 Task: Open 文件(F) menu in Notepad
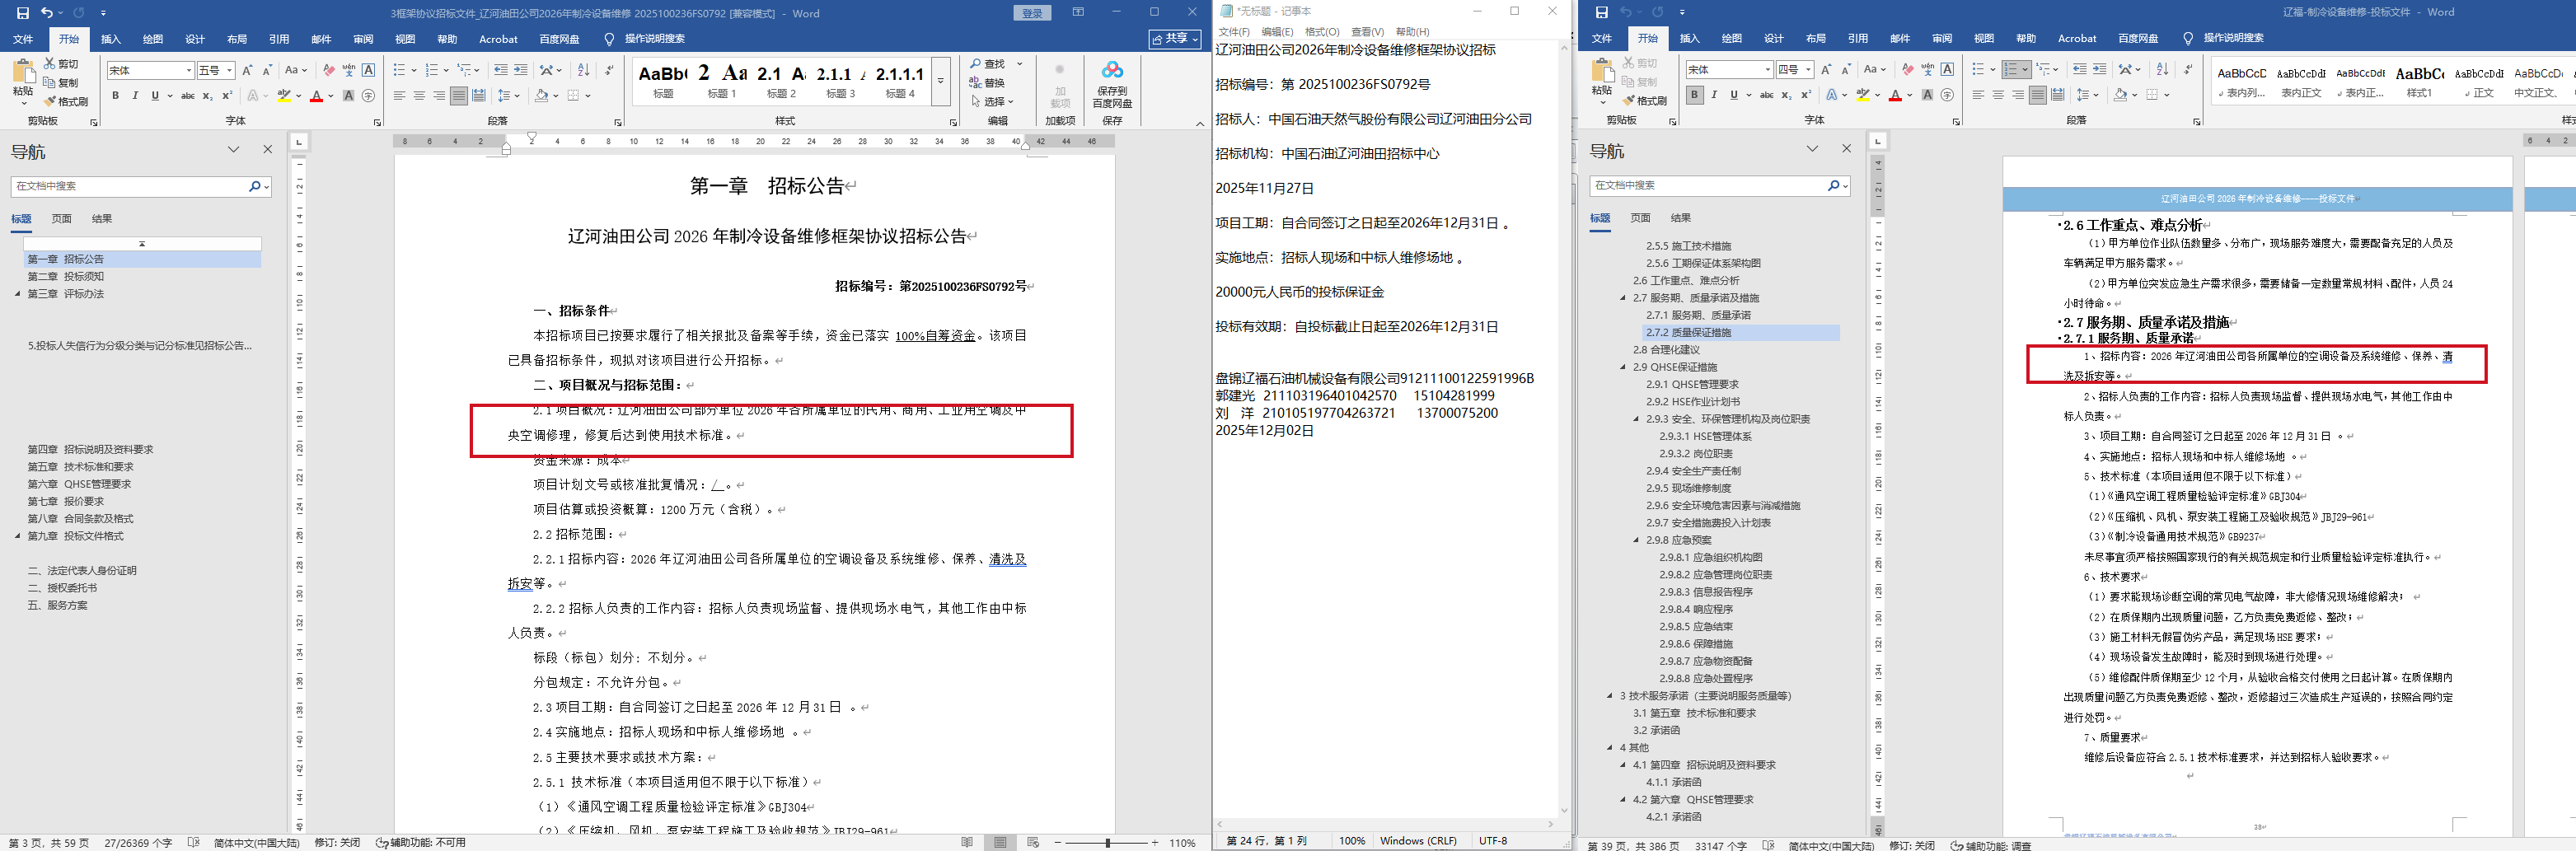point(1234,32)
